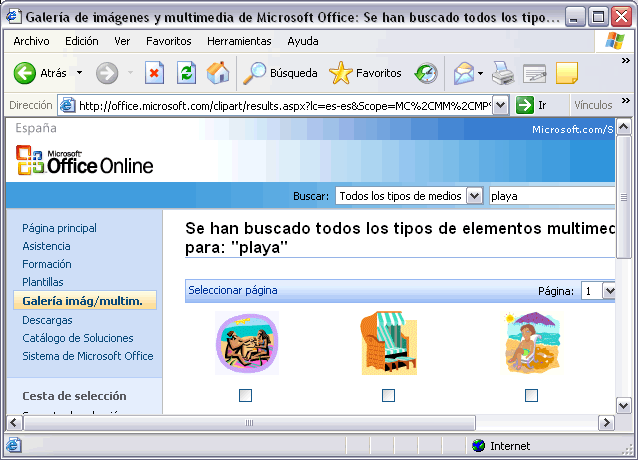
Task: Open the History clock icon
Action: (x=426, y=73)
